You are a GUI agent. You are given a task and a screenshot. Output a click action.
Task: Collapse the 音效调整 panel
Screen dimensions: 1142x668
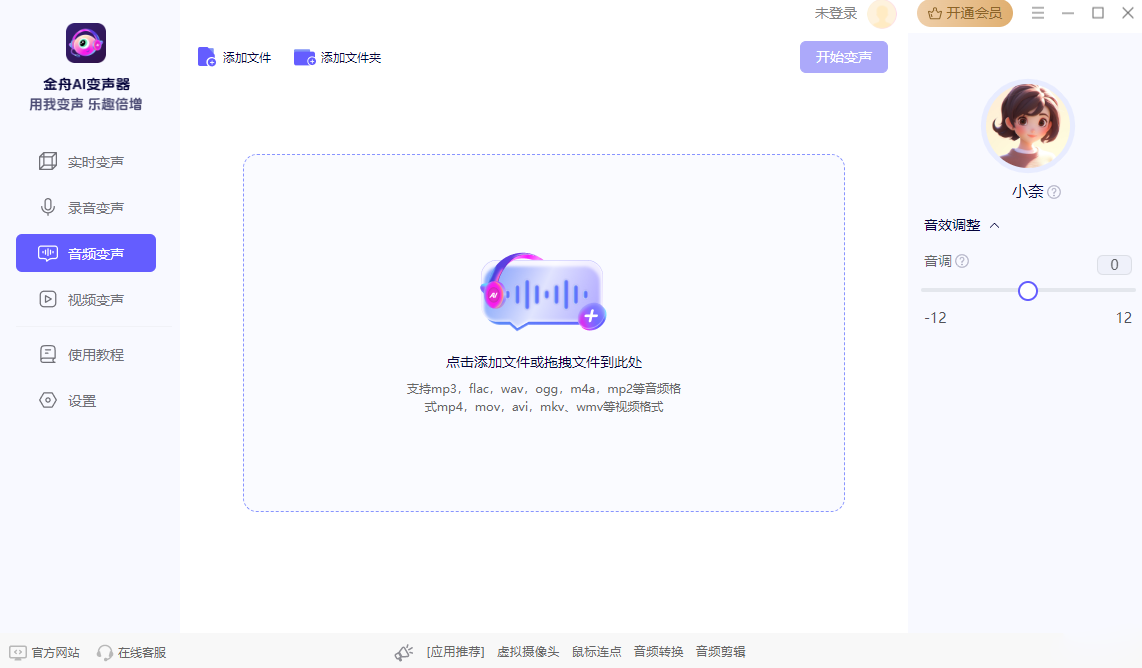click(994, 225)
